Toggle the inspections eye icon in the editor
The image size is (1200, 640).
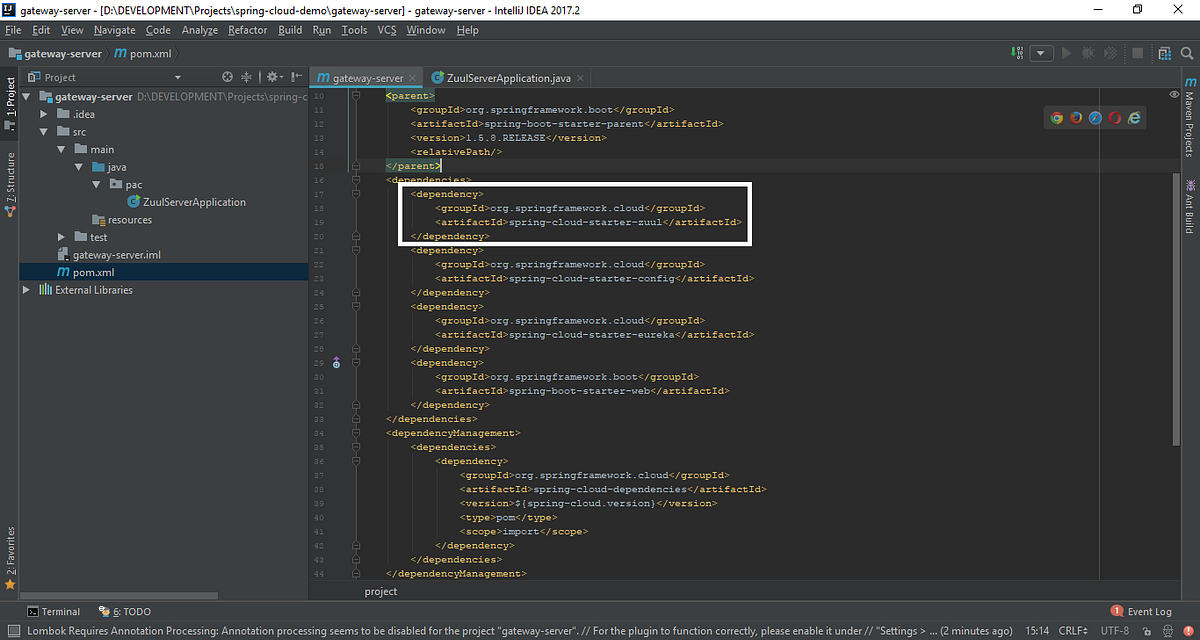(1173, 94)
